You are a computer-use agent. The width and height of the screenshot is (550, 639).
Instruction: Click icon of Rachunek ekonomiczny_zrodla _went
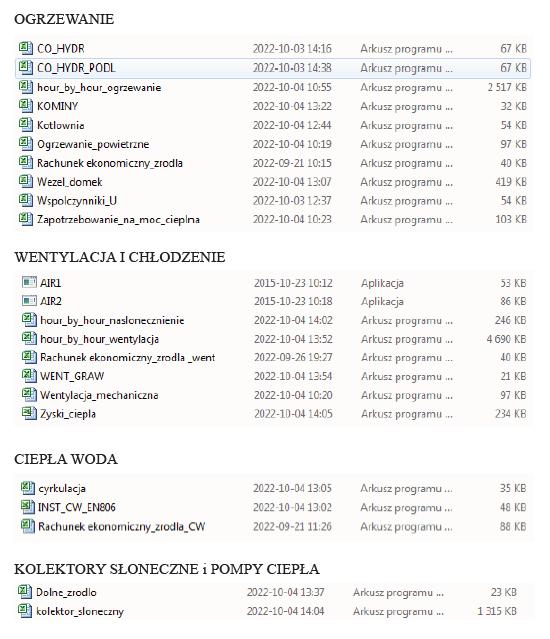click(x=29, y=357)
